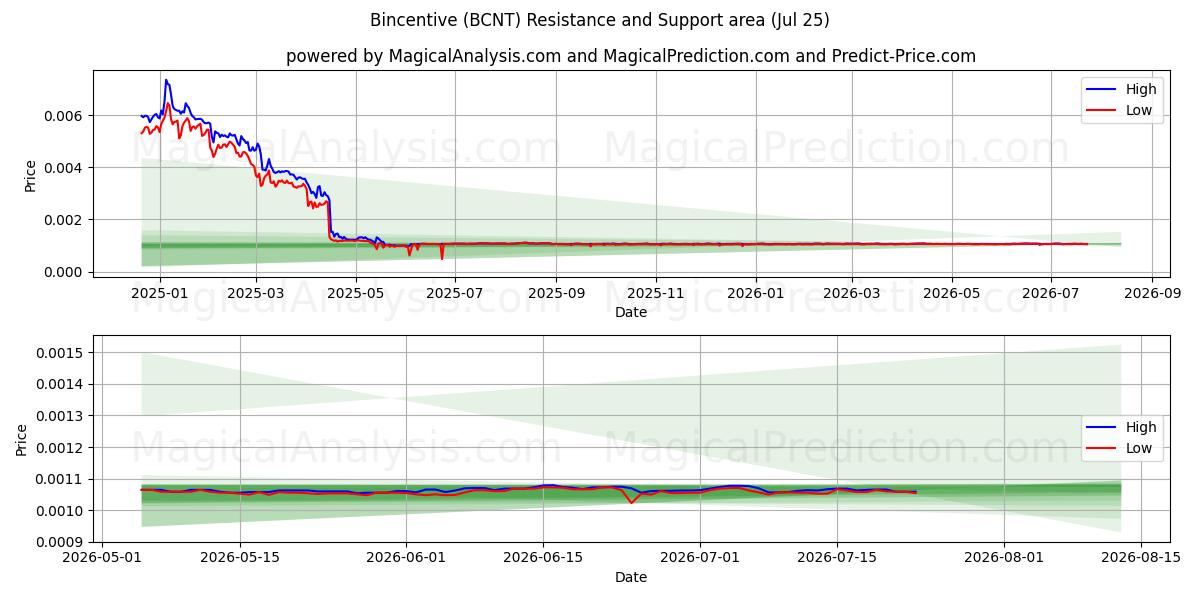
Task: Click the 'Date' axis label under upper chart
Action: pyautogui.click(x=631, y=312)
